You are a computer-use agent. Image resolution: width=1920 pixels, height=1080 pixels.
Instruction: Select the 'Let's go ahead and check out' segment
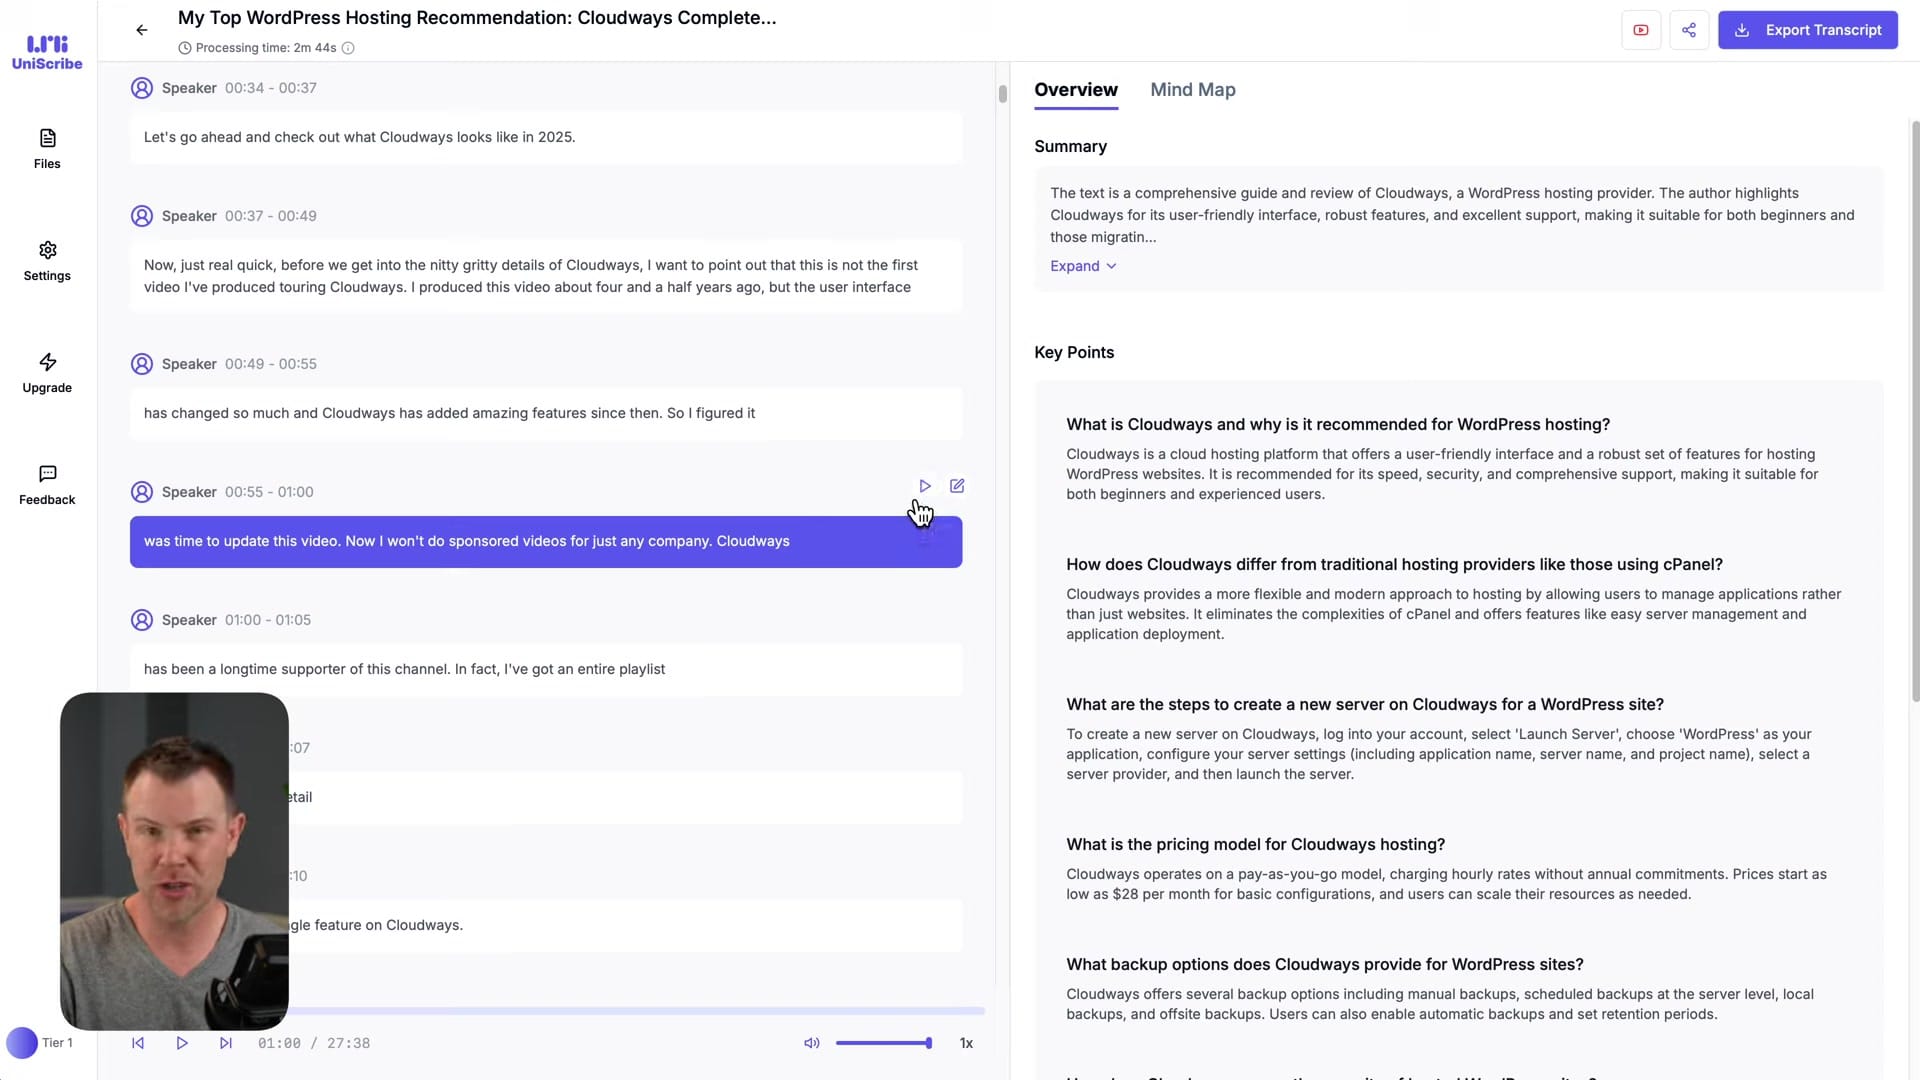pos(546,137)
